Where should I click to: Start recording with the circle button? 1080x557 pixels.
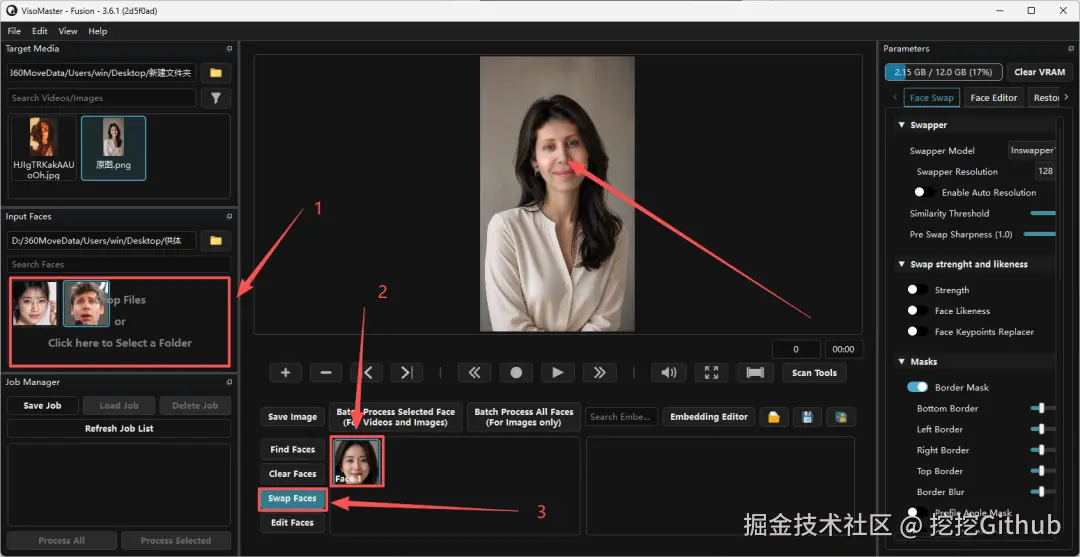point(516,372)
